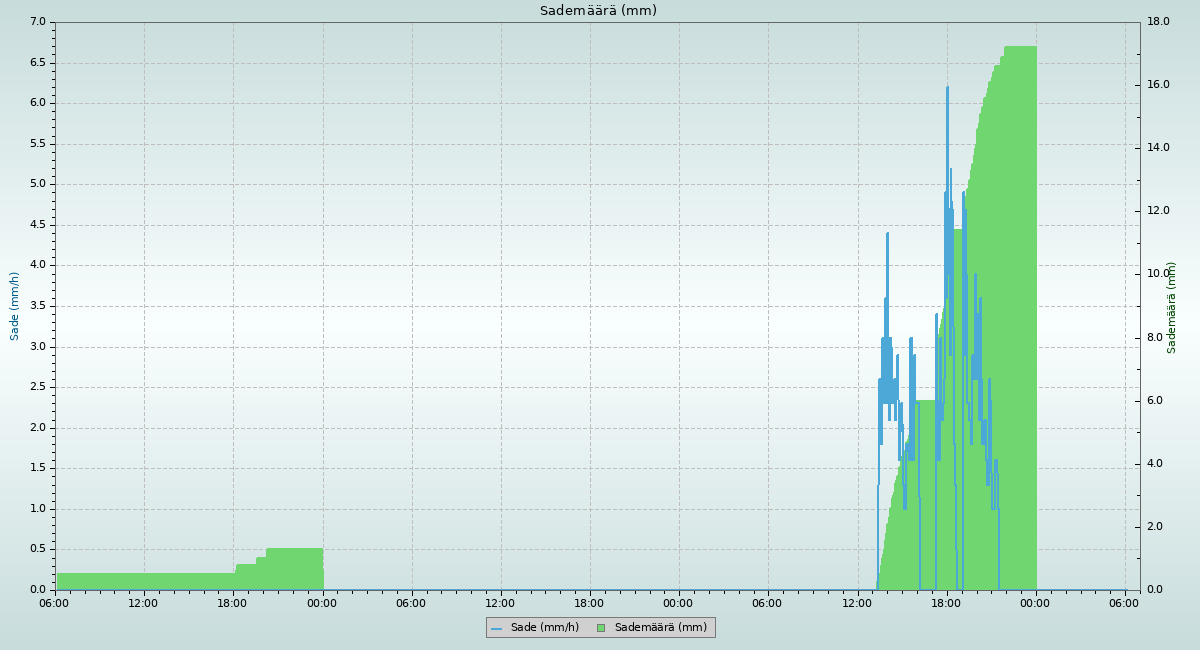1200x650 pixels.
Task: Click the 6.5 tick label on left axis
Action: click(38, 62)
